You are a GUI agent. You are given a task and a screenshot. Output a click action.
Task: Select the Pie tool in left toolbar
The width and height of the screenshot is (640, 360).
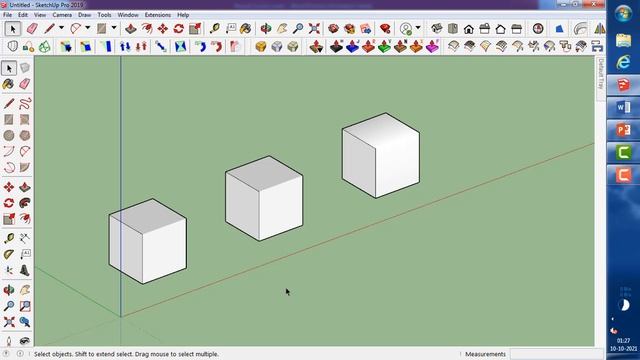tap(25, 167)
